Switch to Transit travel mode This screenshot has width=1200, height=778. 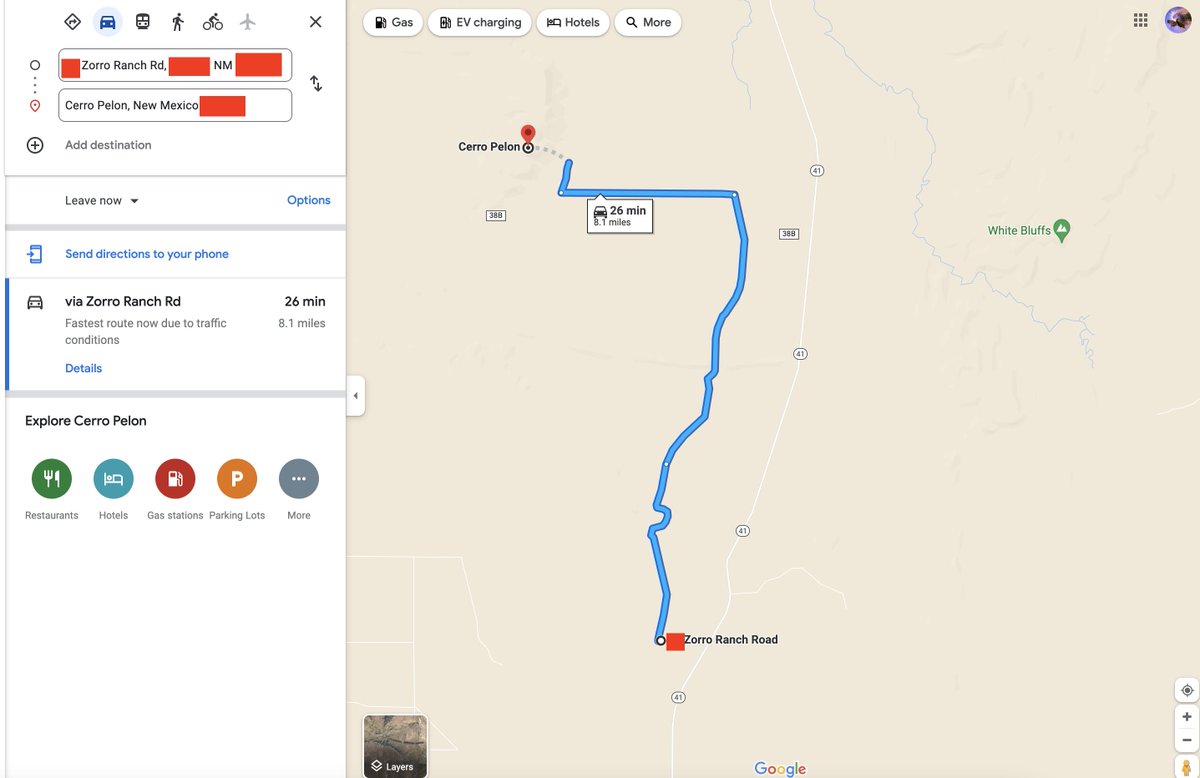(143, 22)
